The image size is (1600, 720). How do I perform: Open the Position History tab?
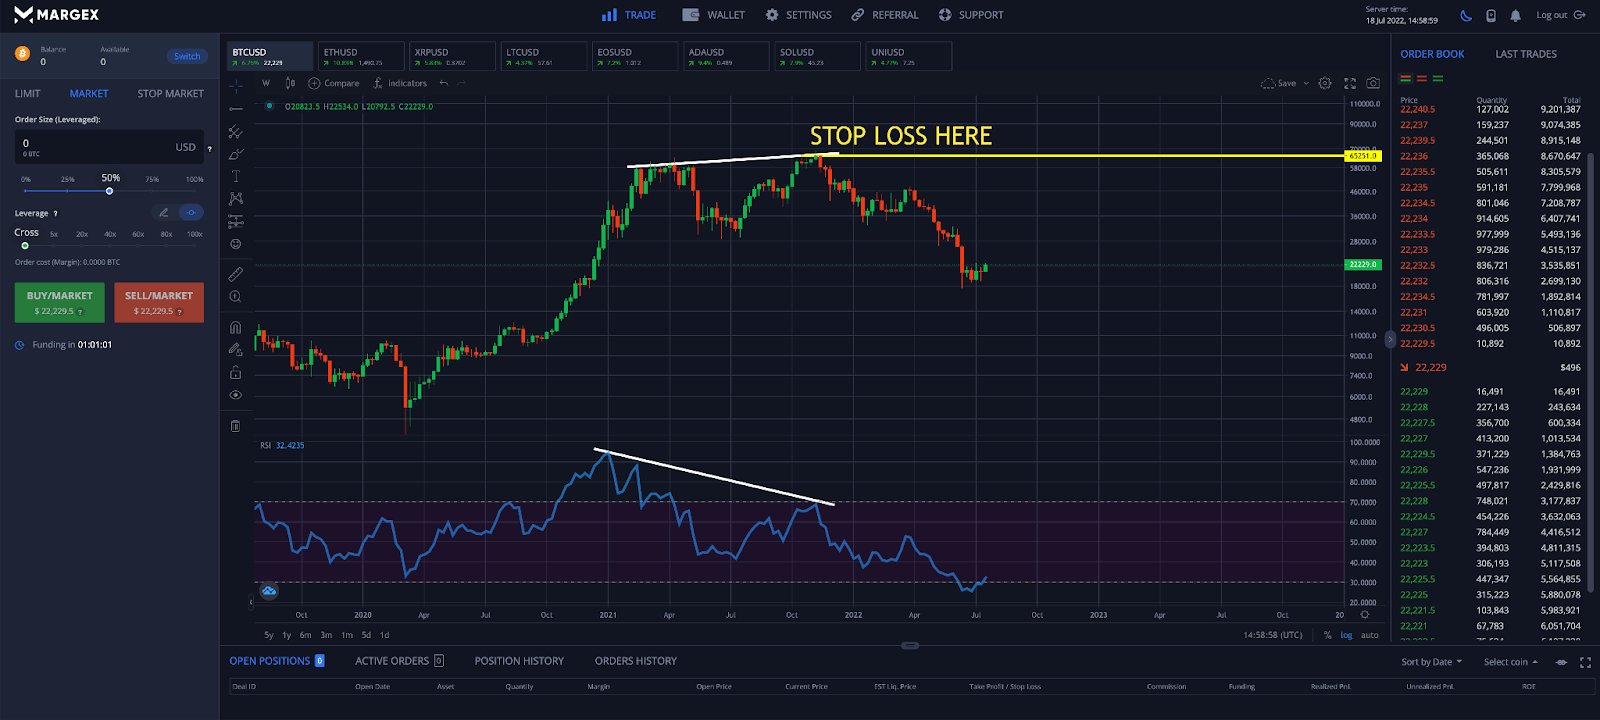(519, 661)
